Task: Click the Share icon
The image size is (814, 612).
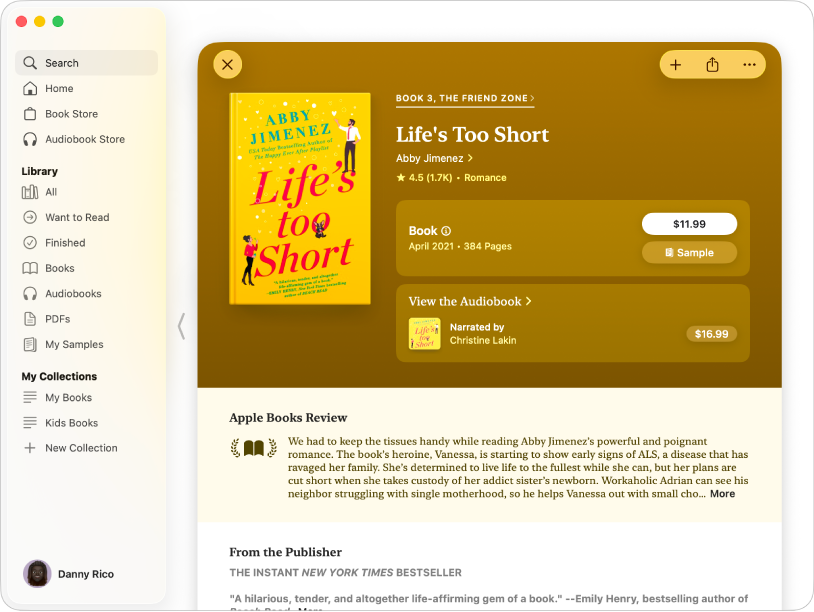Action: tap(712, 65)
